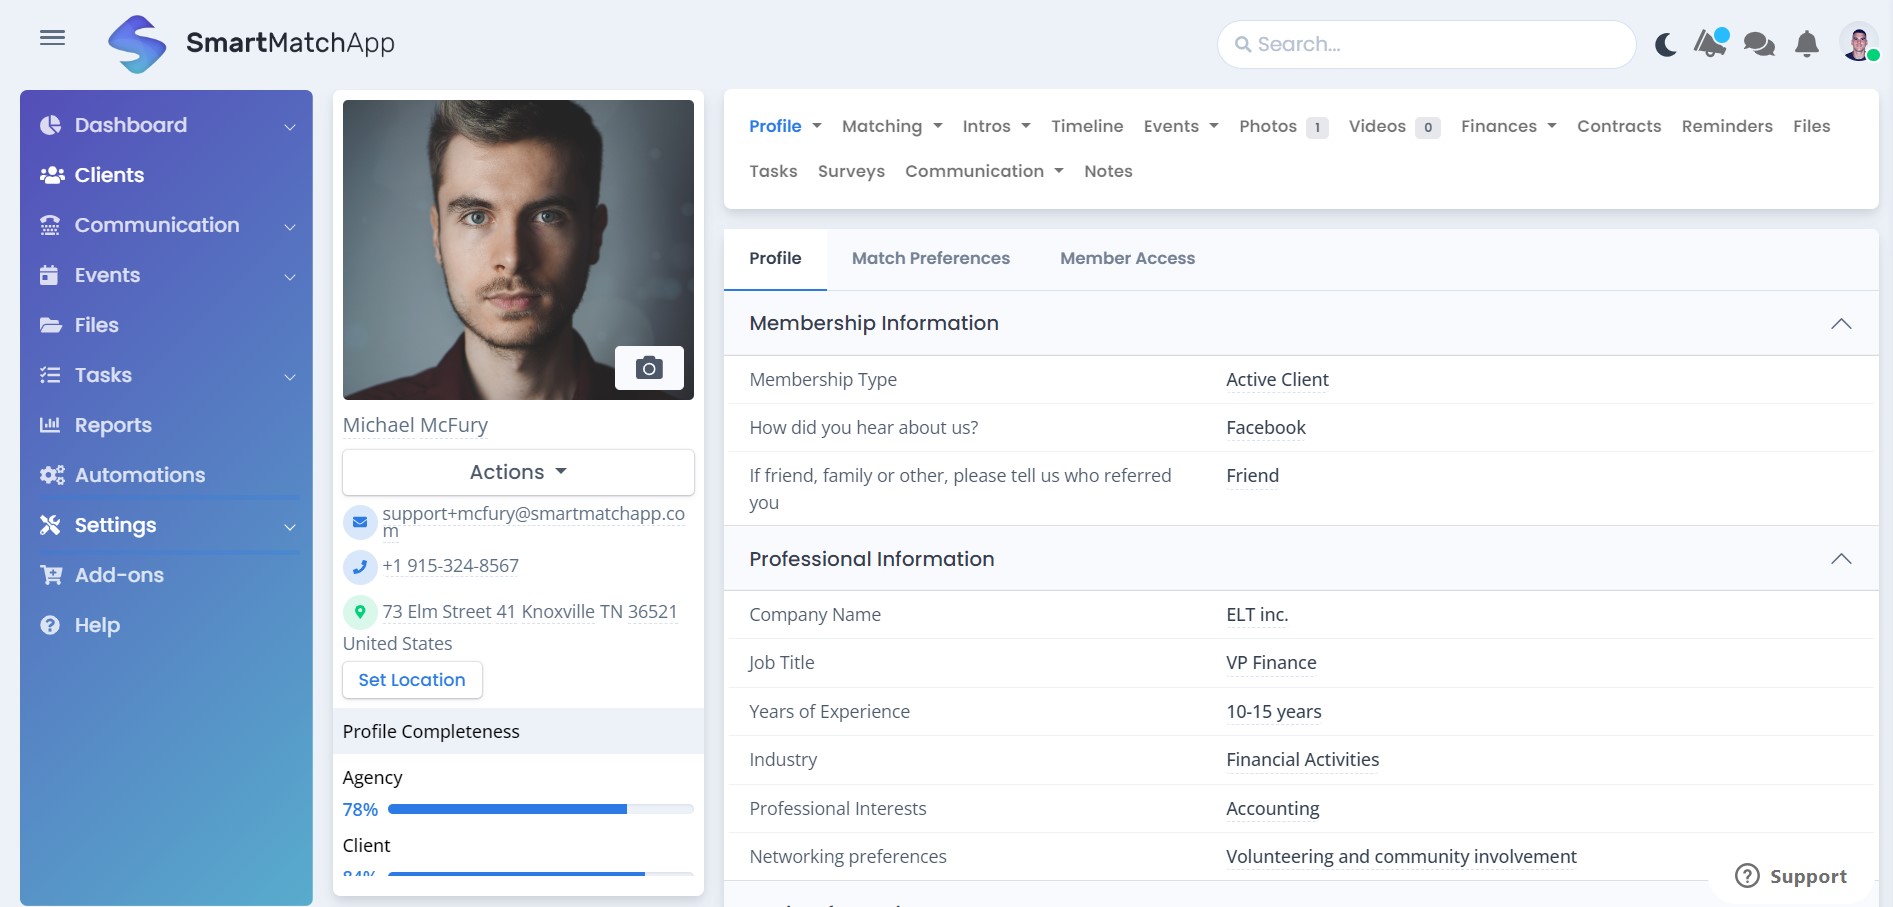Collapse the Membership Information section

point(1843,323)
